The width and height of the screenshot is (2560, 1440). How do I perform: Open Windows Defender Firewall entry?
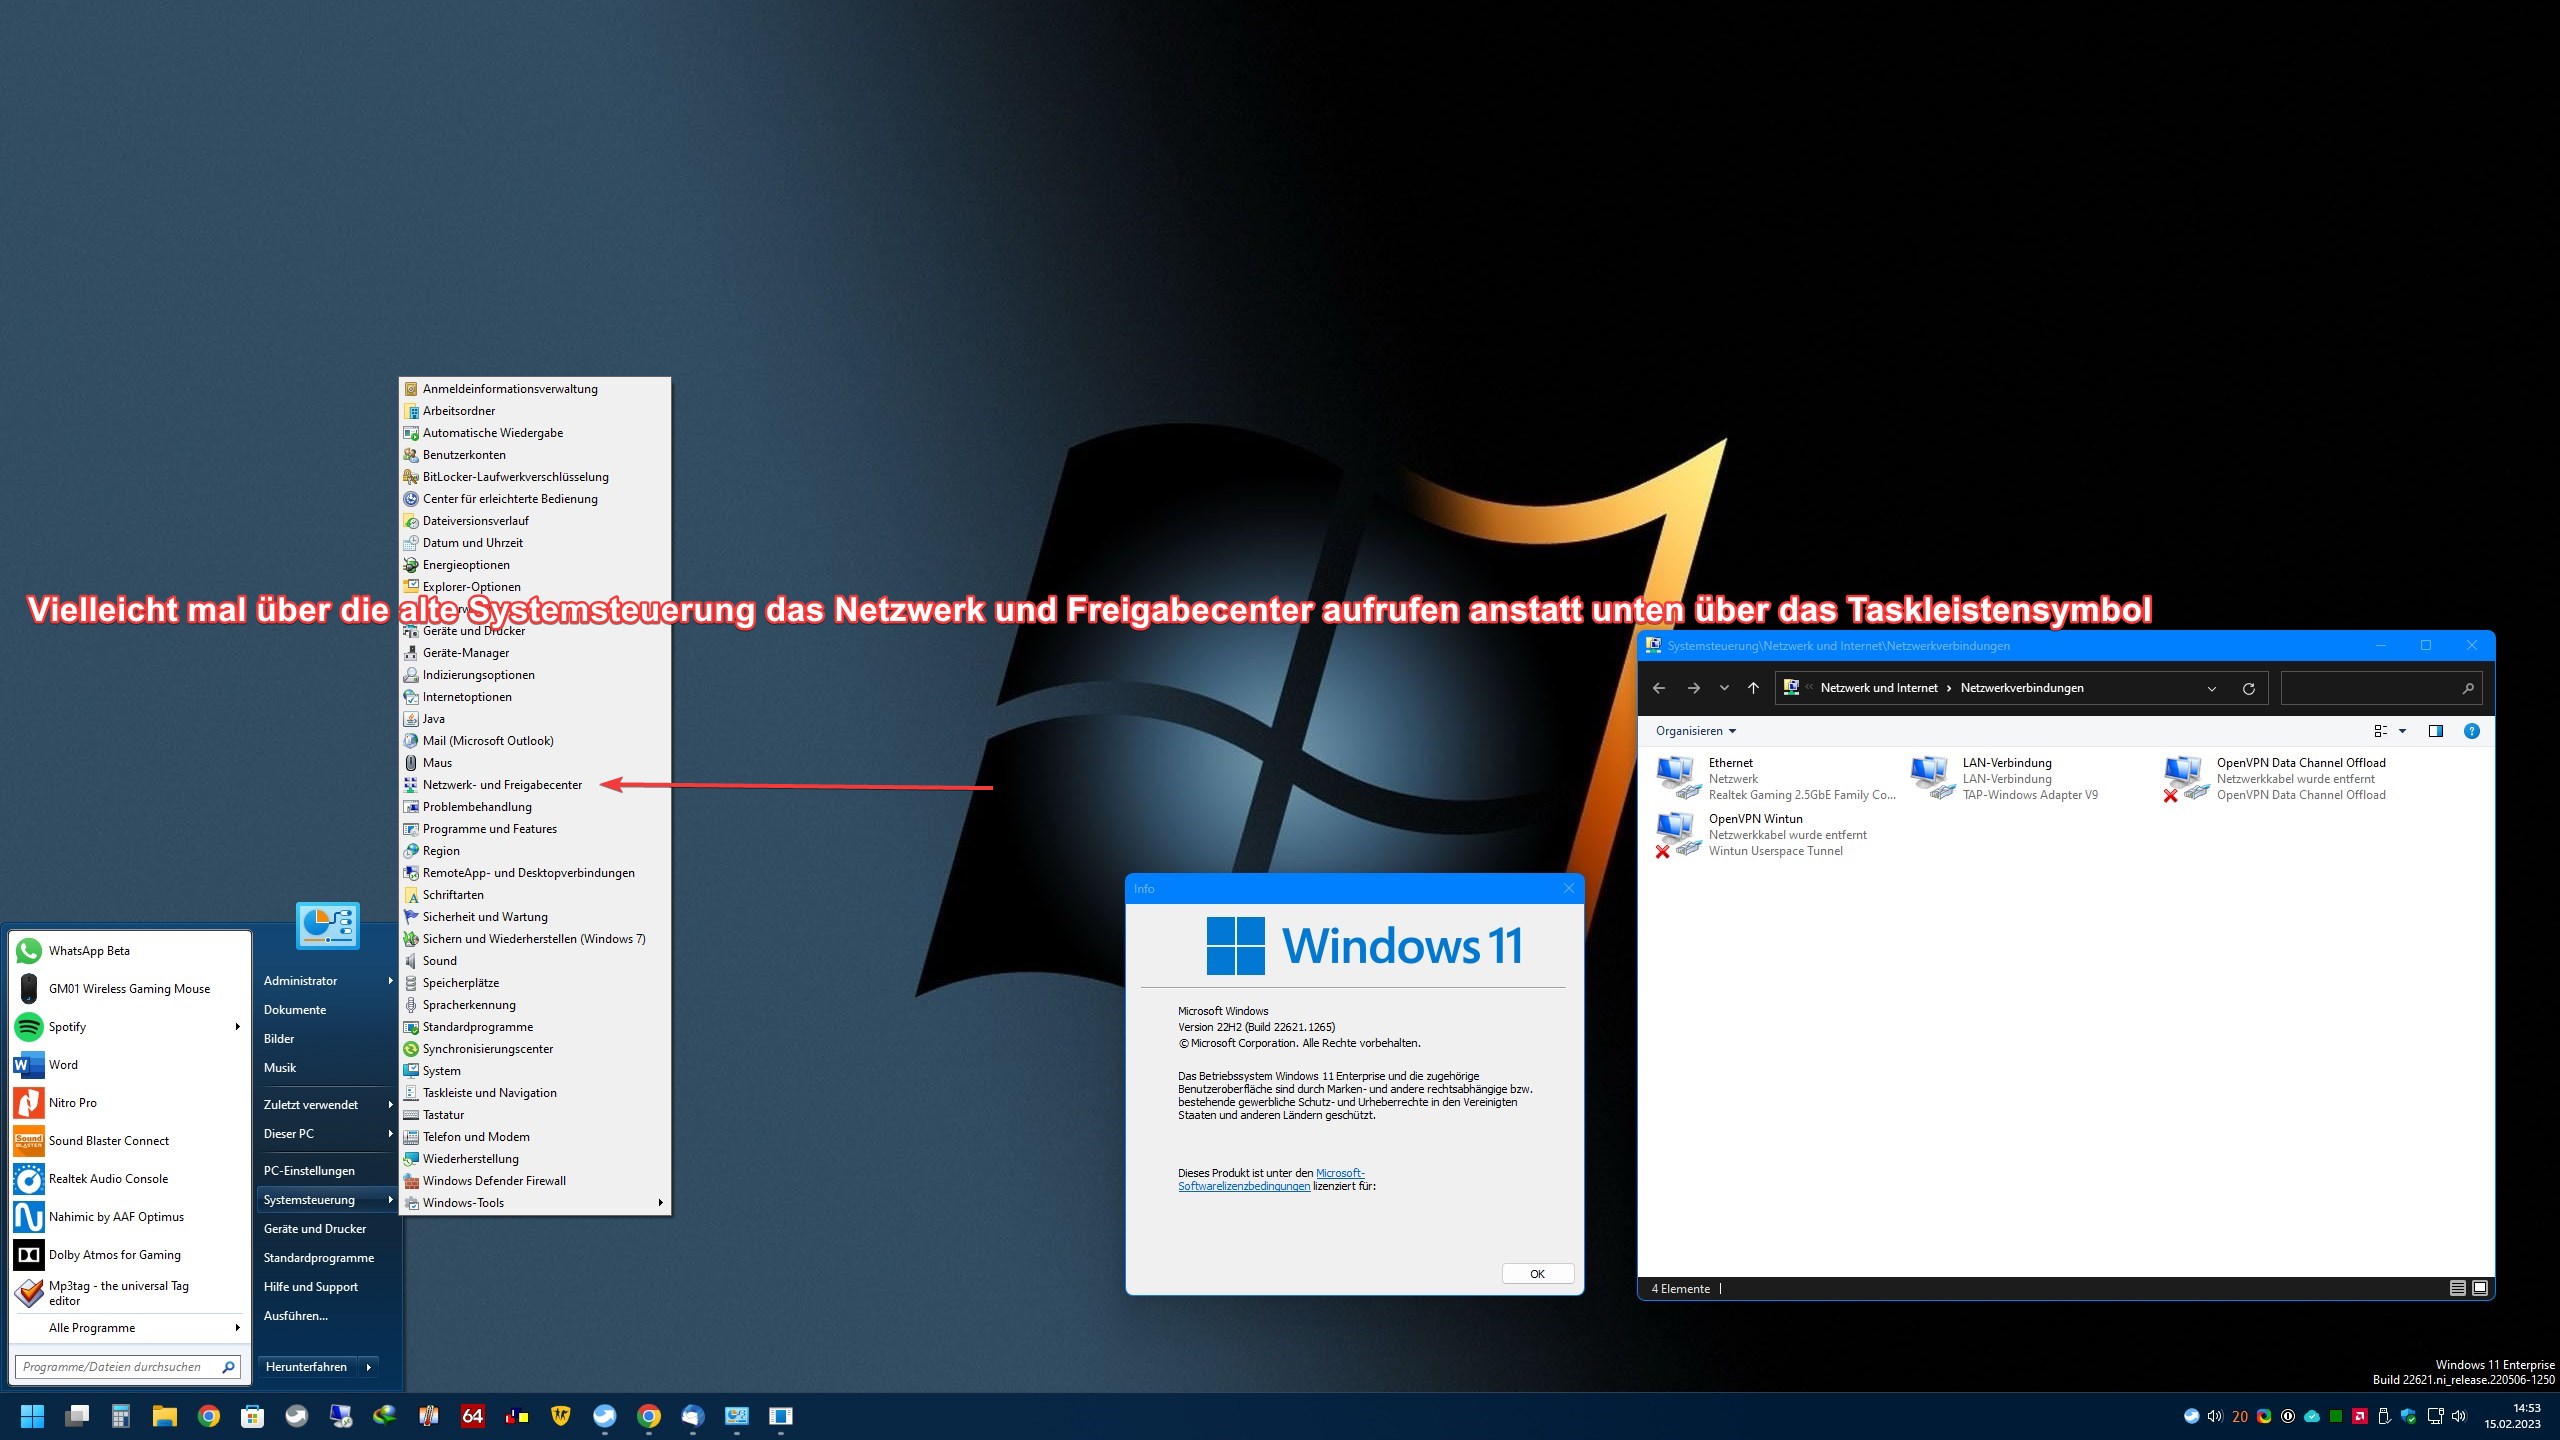pyautogui.click(x=535, y=1181)
